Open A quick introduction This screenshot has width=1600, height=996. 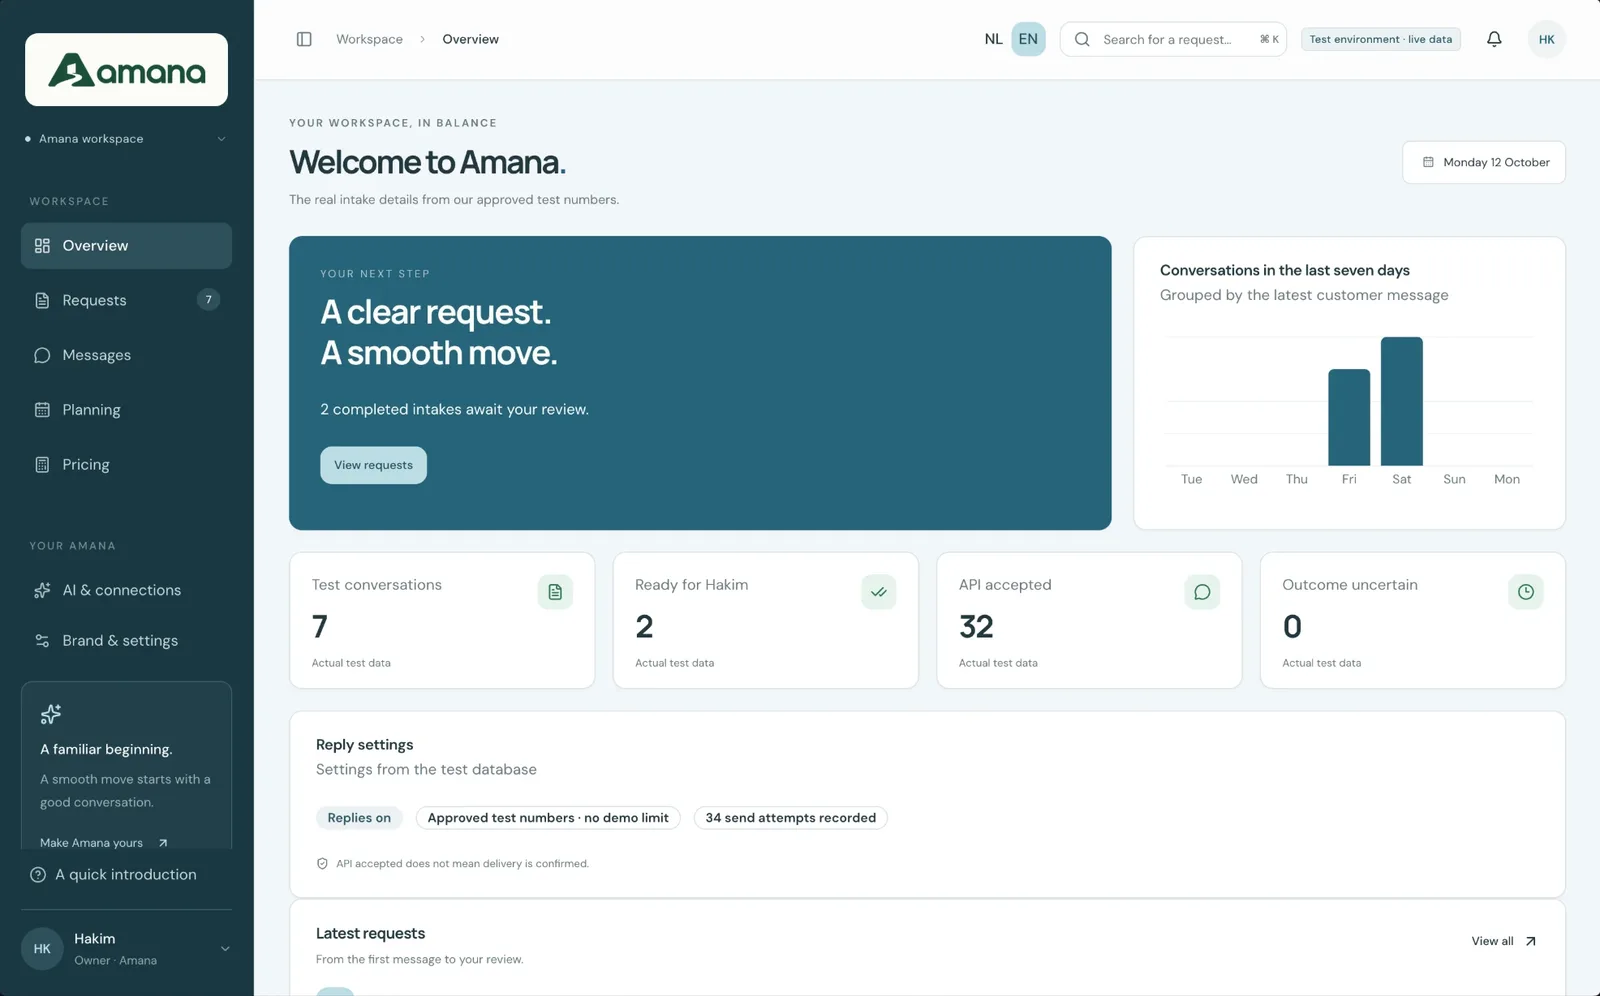[114, 875]
